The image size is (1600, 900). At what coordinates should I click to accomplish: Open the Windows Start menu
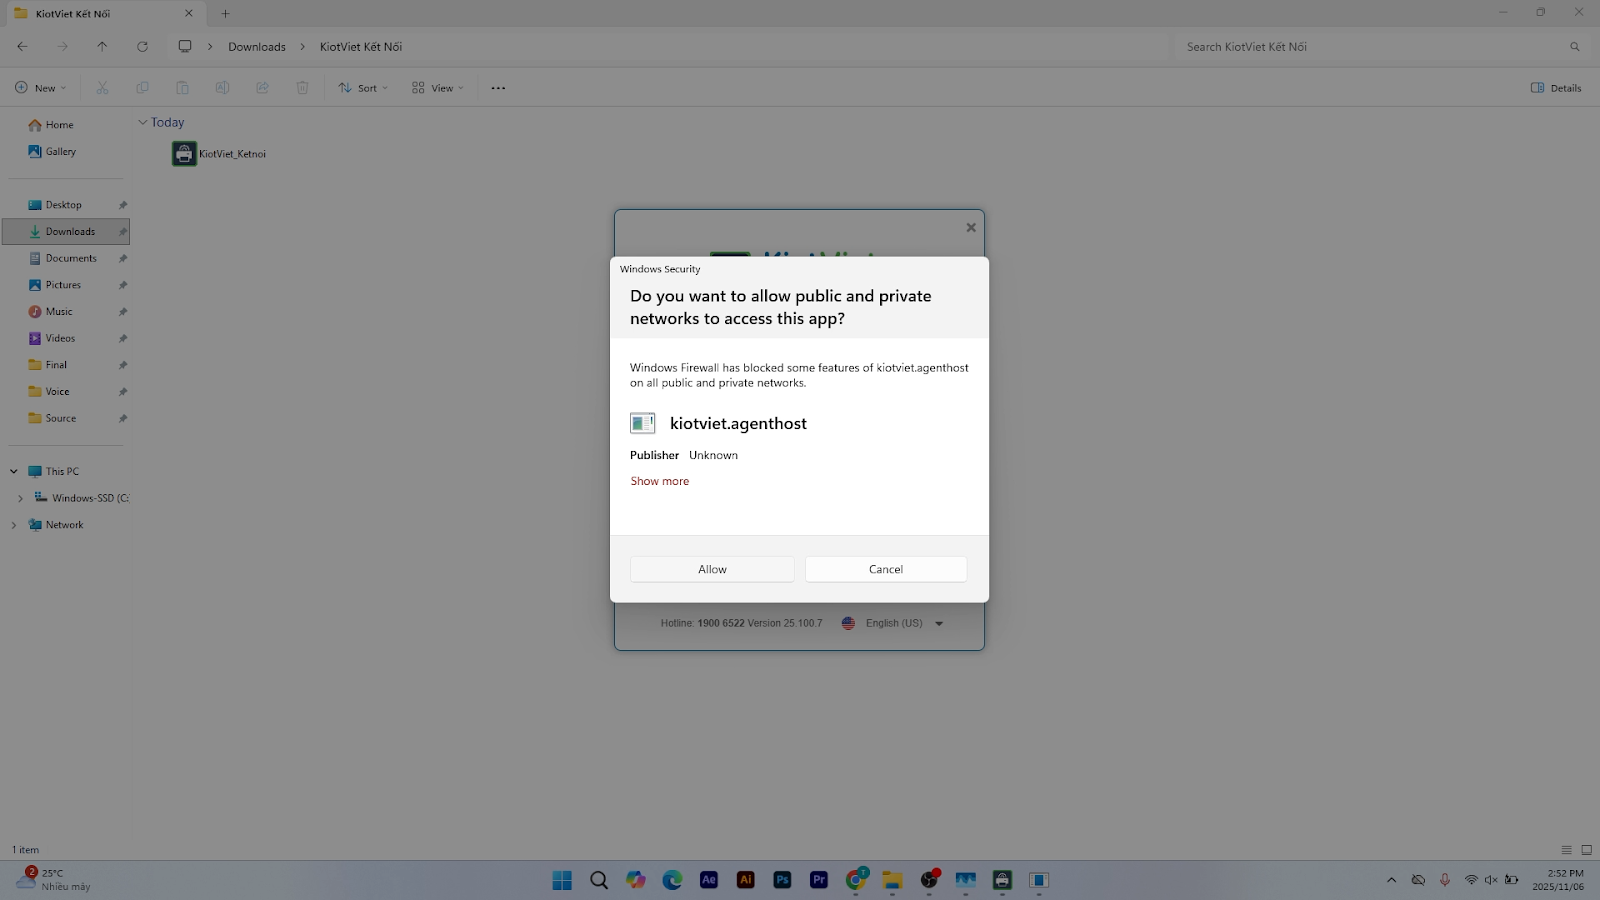click(562, 880)
